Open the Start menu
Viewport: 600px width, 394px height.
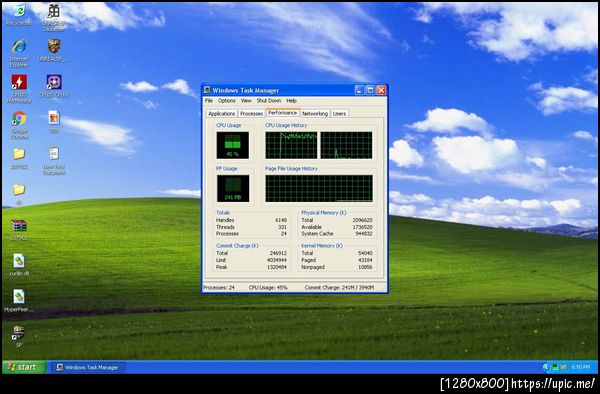click(24, 367)
